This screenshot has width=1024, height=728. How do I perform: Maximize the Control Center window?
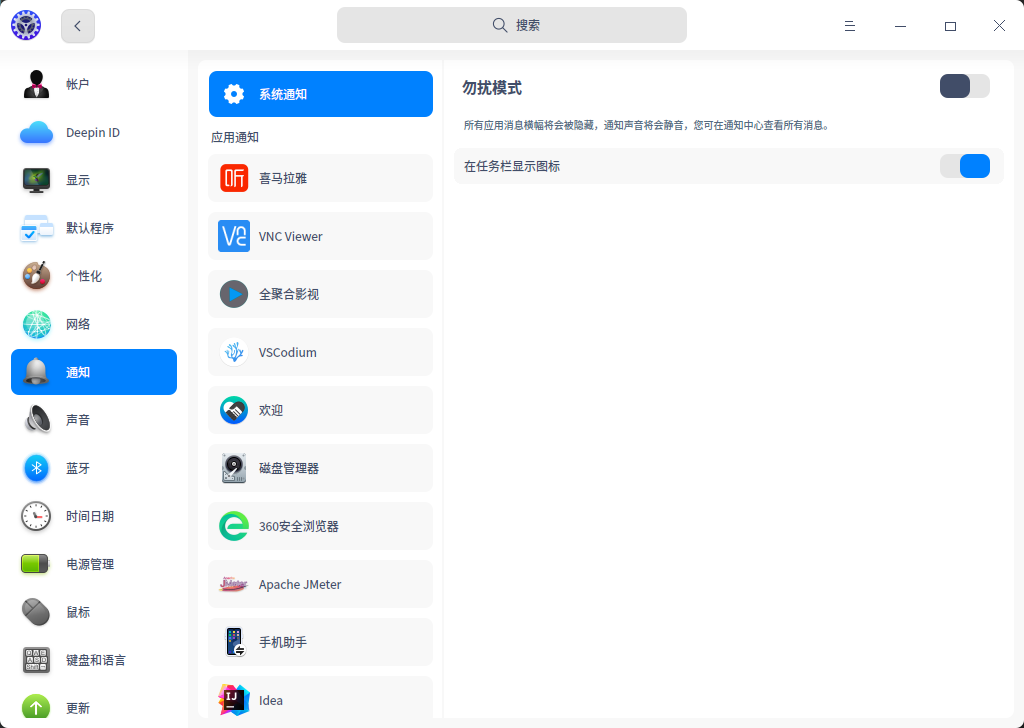(x=950, y=26)
